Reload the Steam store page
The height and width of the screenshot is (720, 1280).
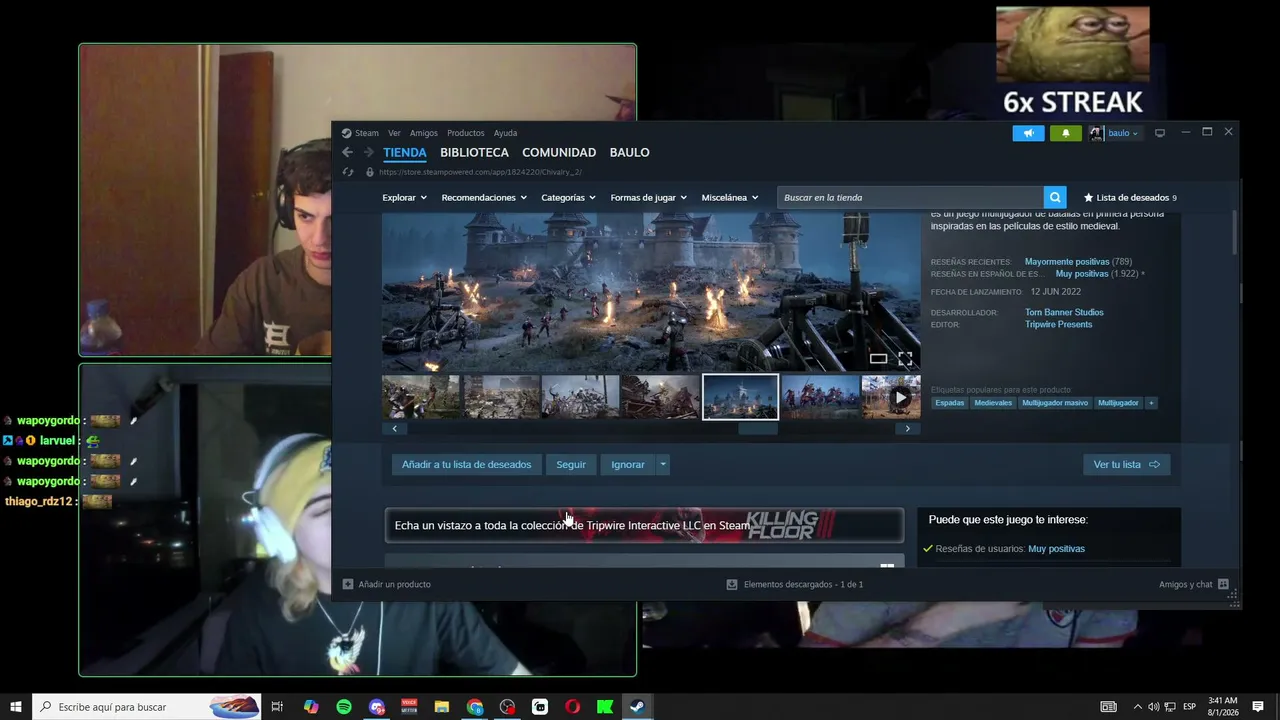[348, 172]
